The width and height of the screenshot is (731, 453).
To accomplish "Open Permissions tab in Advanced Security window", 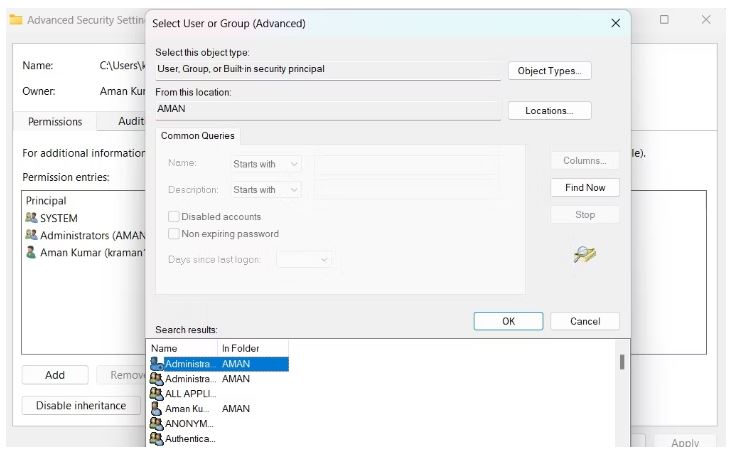I will tap(55, 122).
